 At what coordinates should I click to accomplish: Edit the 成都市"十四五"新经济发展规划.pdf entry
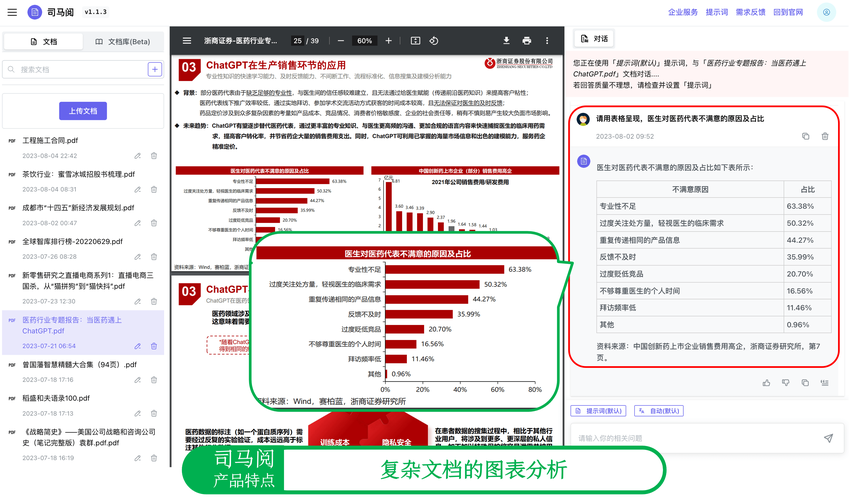tap(138, 223)
